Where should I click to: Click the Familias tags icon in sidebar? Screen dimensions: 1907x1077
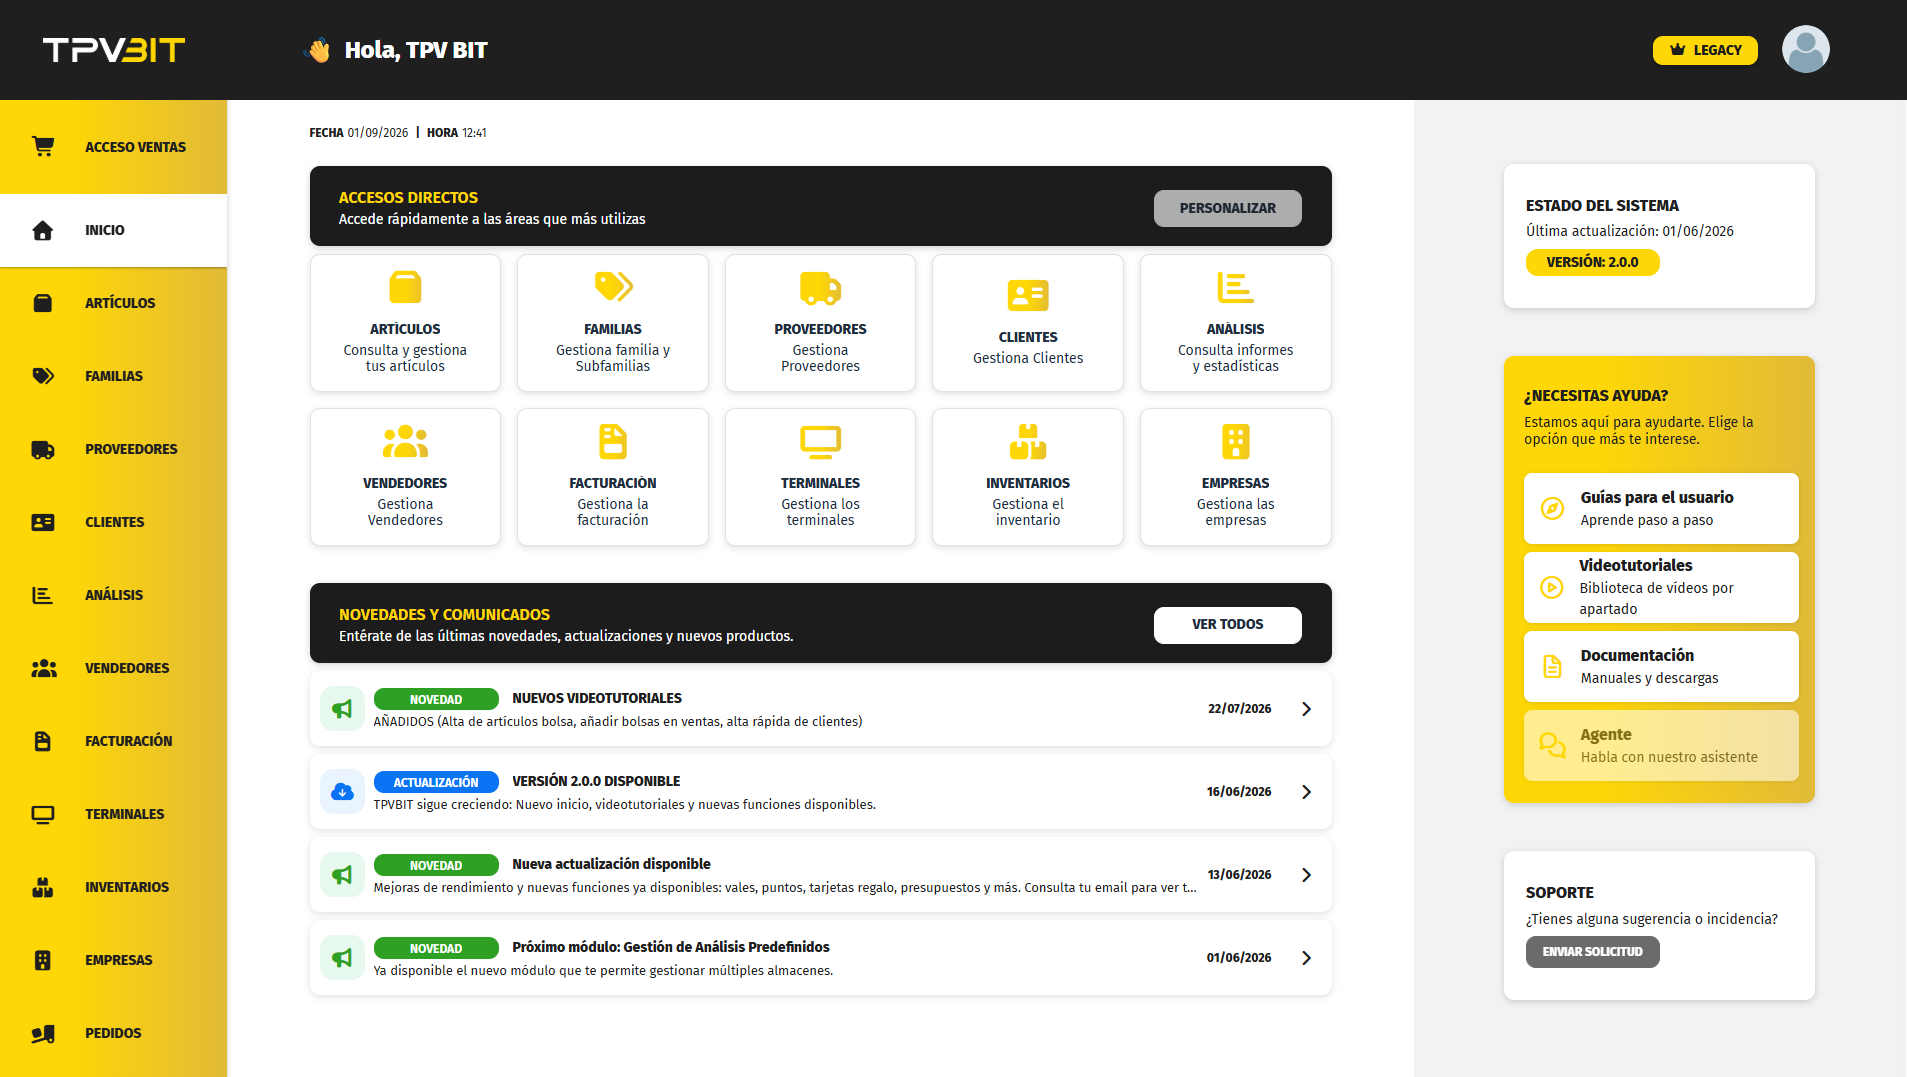coord(43,376)
